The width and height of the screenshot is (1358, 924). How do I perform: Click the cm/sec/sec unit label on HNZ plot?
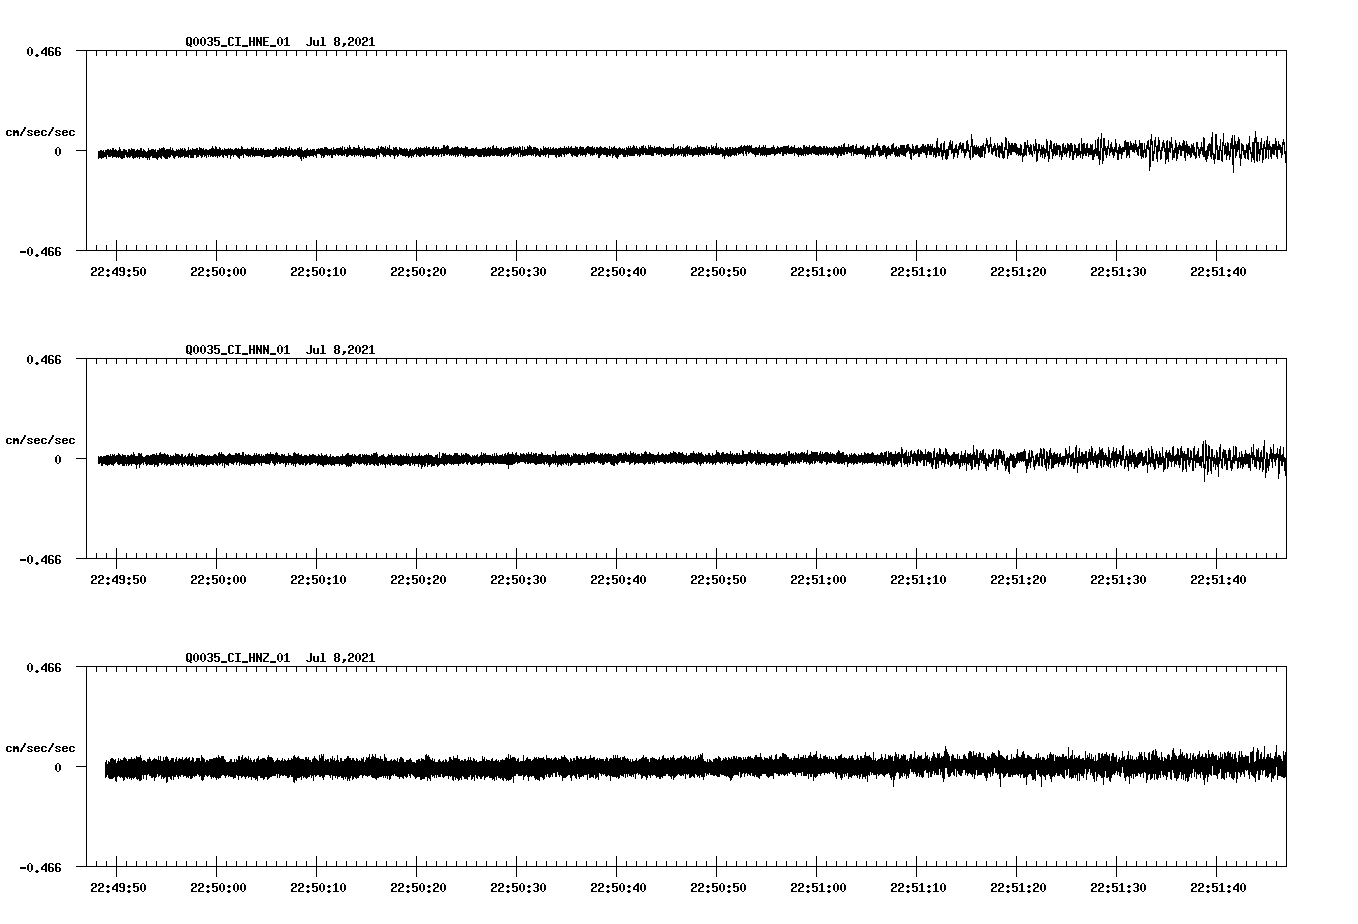pyautogui.click(x=40, y=747)
